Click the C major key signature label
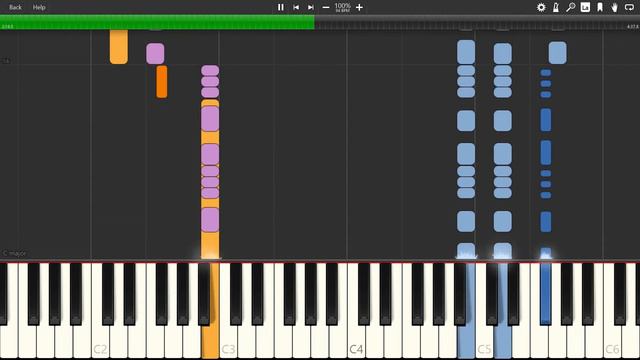640x360 pixels. (x=15, y=253)
